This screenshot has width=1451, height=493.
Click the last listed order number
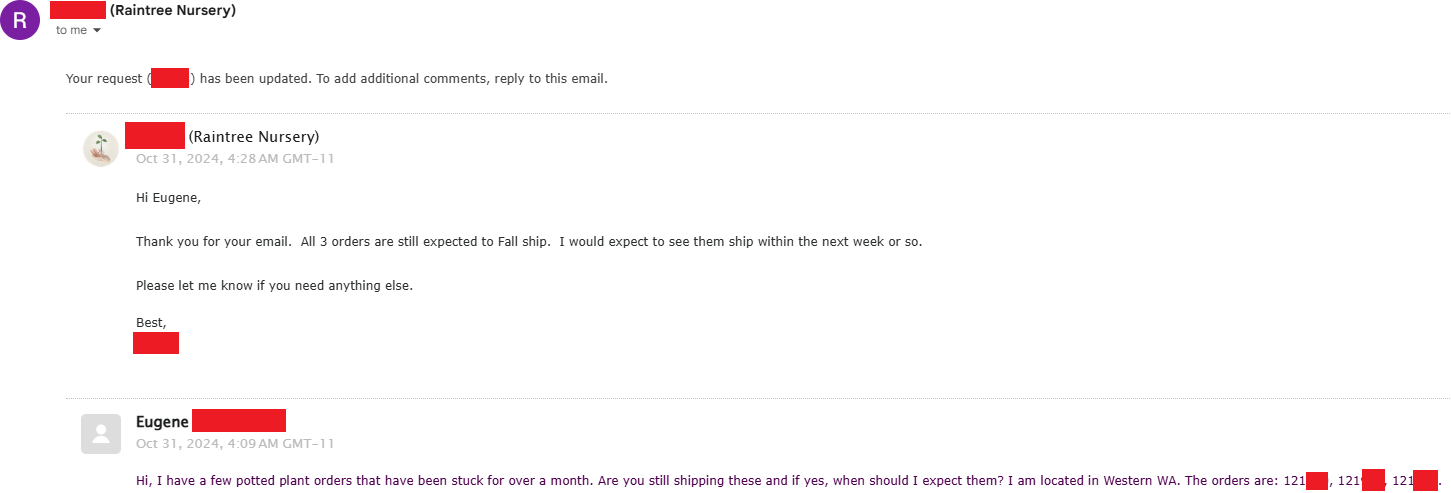point(1415,481)
